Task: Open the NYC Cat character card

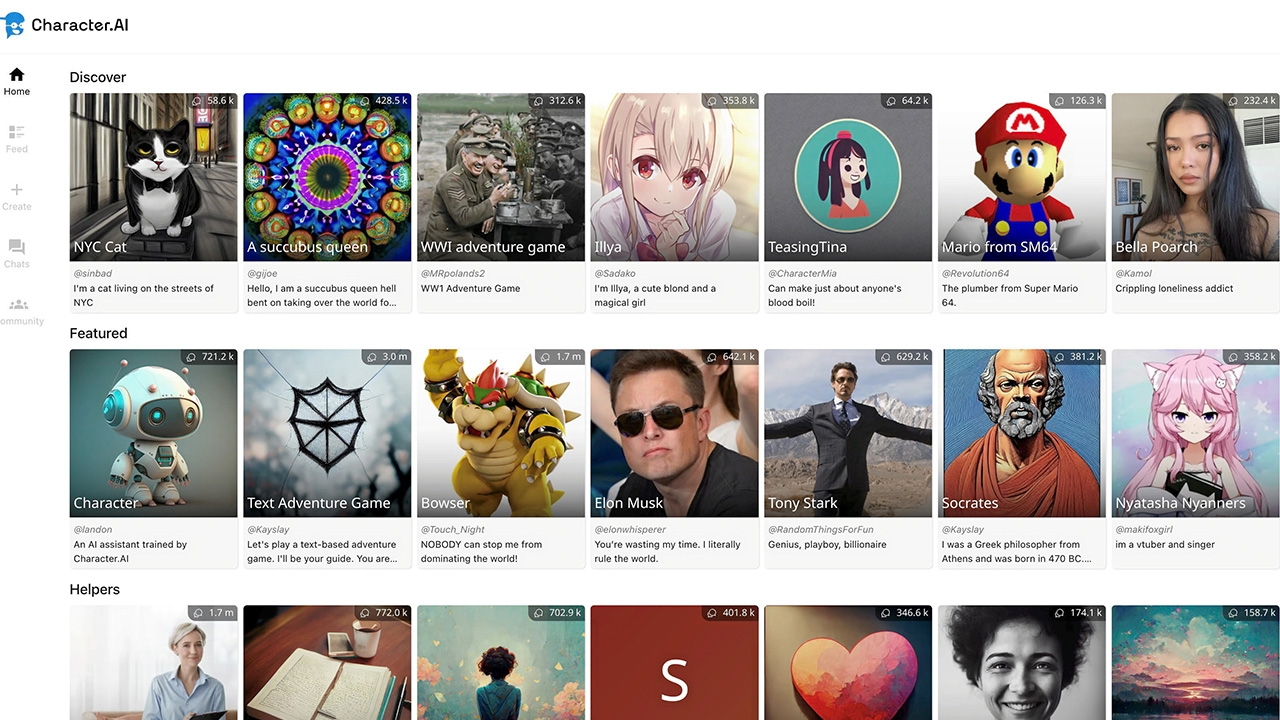Action: [x=153, y=176]
